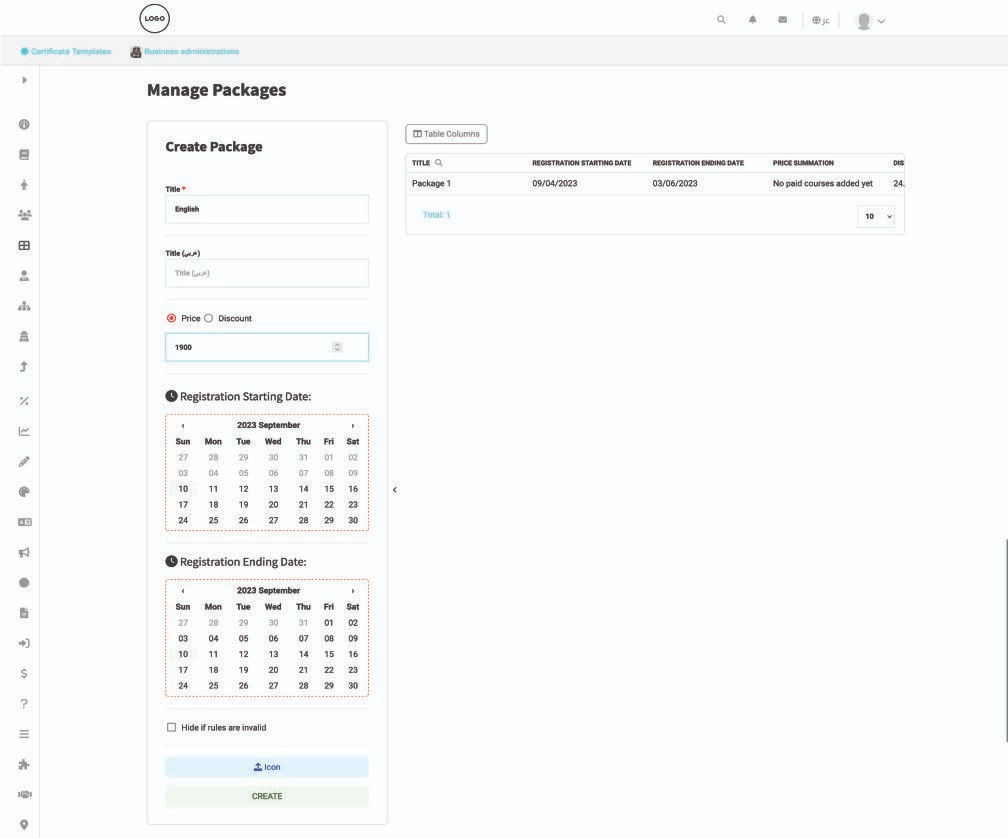Expand the left sidebar with the triangle arrow
Viewport: 1008px width, 838px height.
[24, 80]
